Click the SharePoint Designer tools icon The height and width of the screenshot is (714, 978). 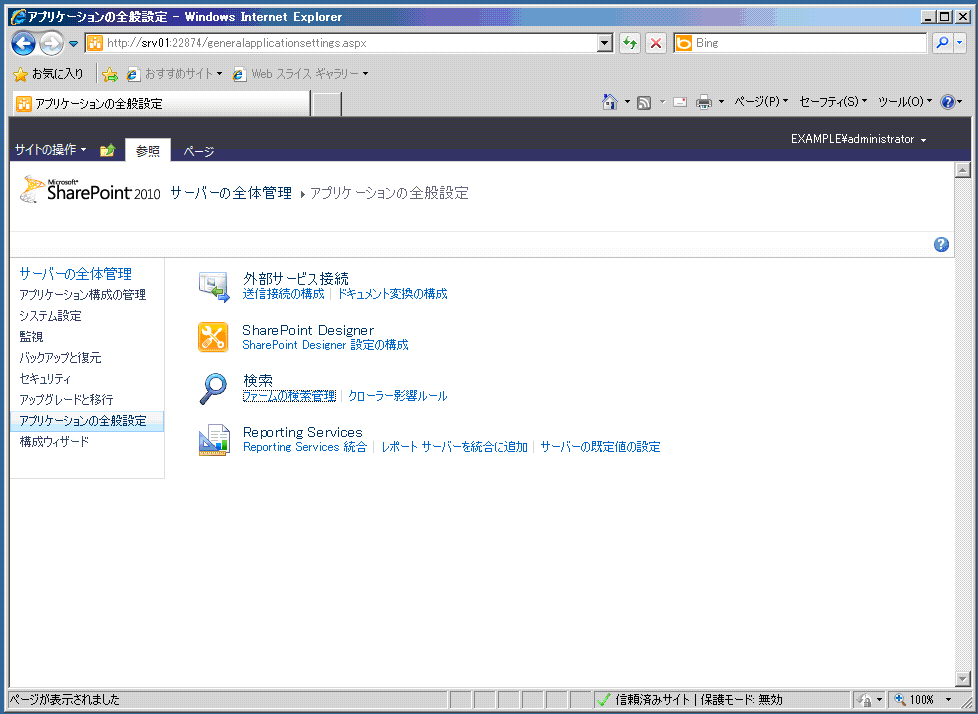(x=213, y=337)
